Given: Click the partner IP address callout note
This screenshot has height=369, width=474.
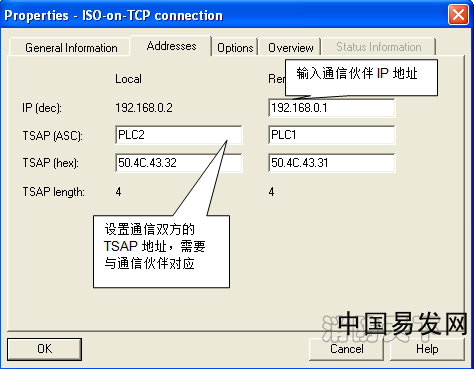Looking at the screenshot, I should [x=361, y=77].
